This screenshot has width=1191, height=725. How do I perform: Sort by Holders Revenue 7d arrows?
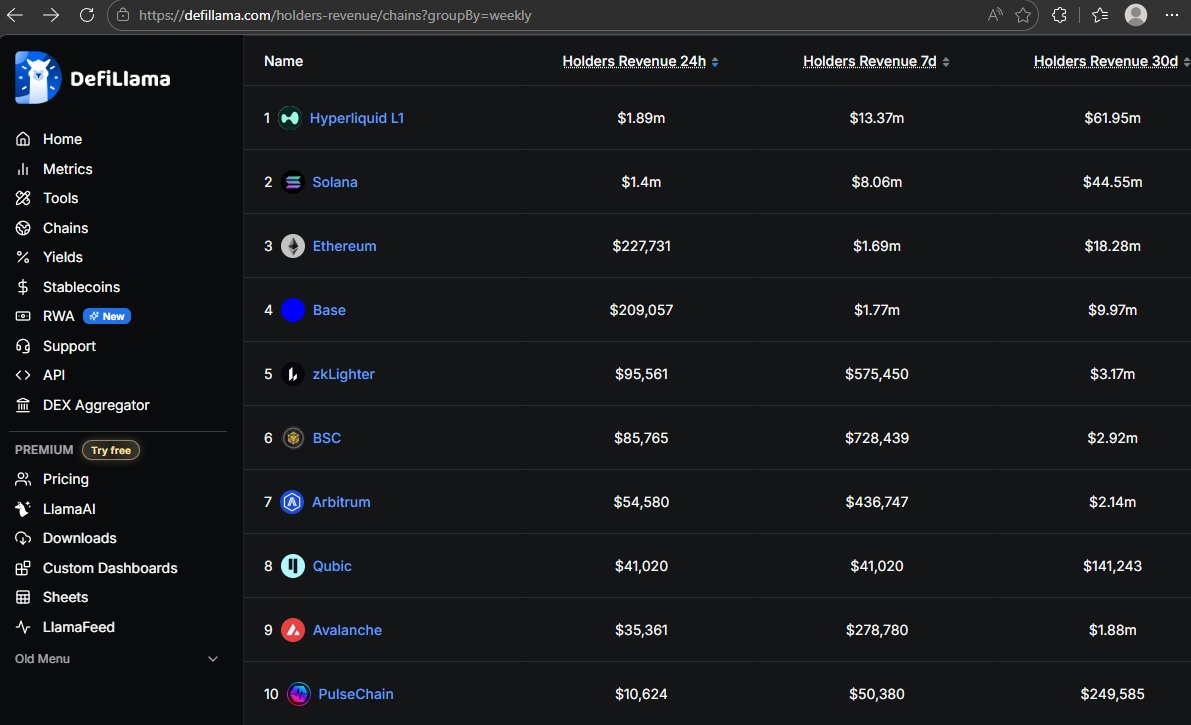(x=946, y=62)
